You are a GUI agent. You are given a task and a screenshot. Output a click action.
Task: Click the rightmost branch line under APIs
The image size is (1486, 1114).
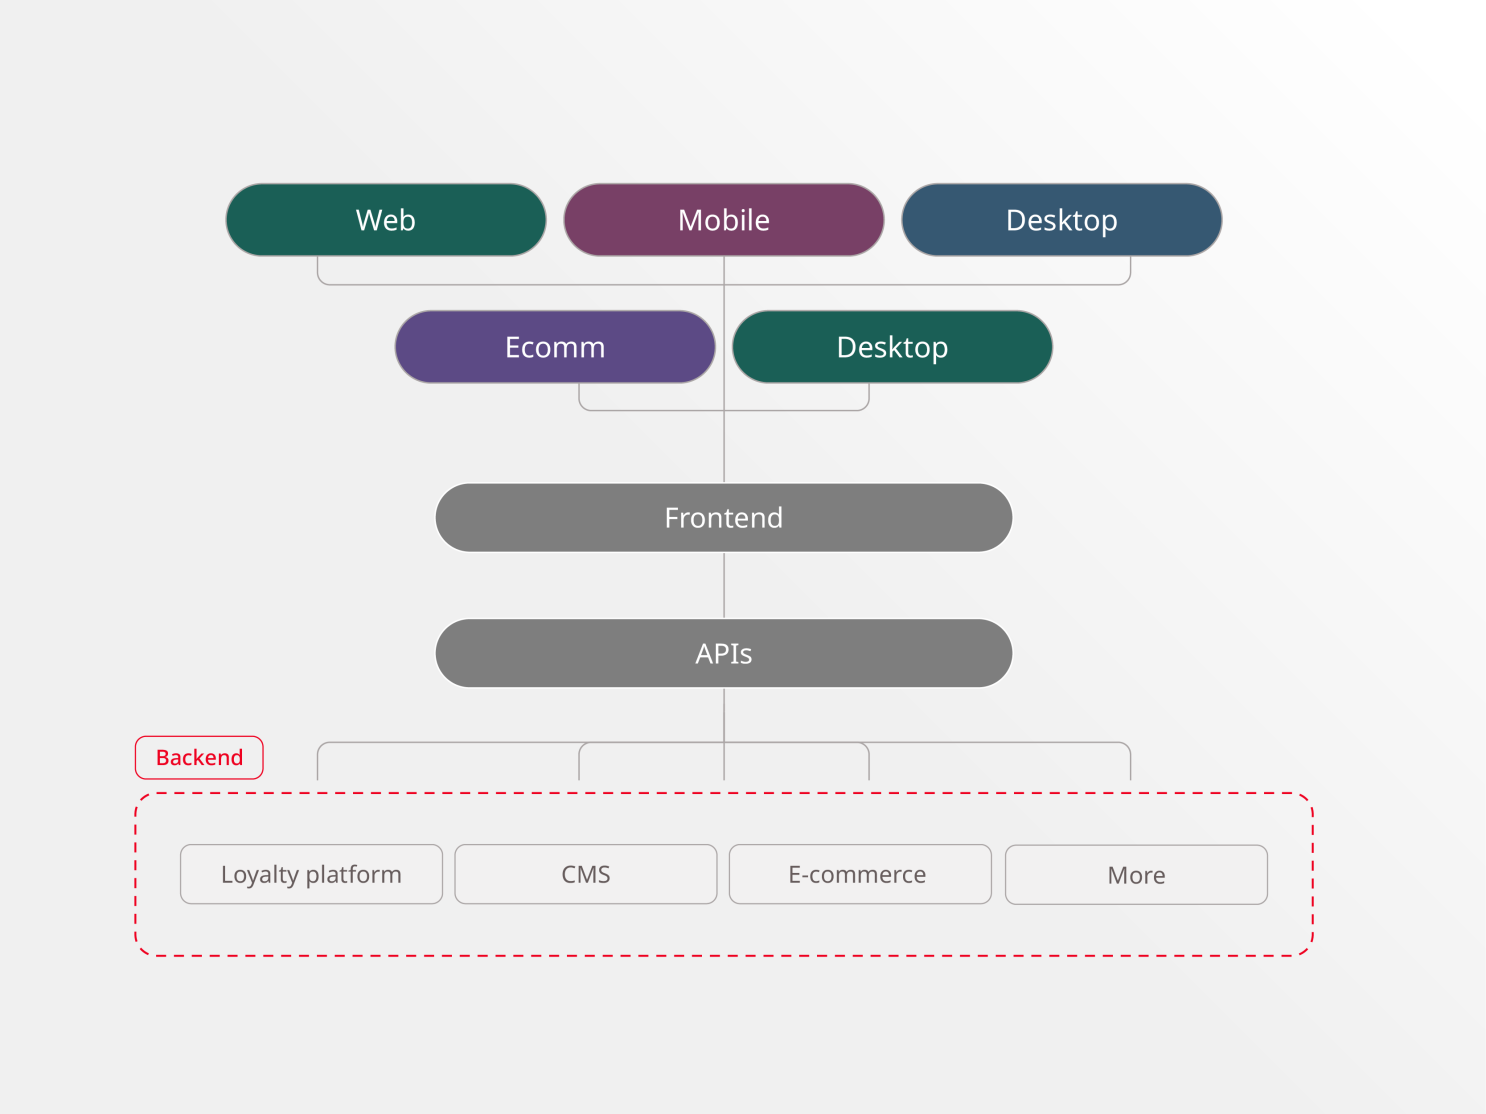click(x=1129, y=765)
